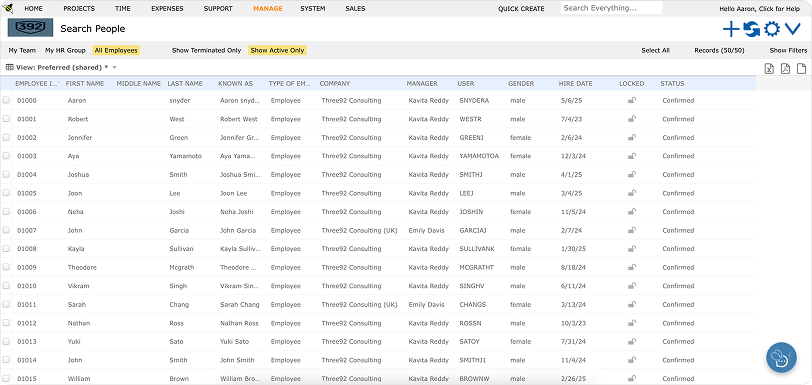This screenshot has width=812, height=385.
Task: Export list to Excel icon
Action: click(770, 68)
